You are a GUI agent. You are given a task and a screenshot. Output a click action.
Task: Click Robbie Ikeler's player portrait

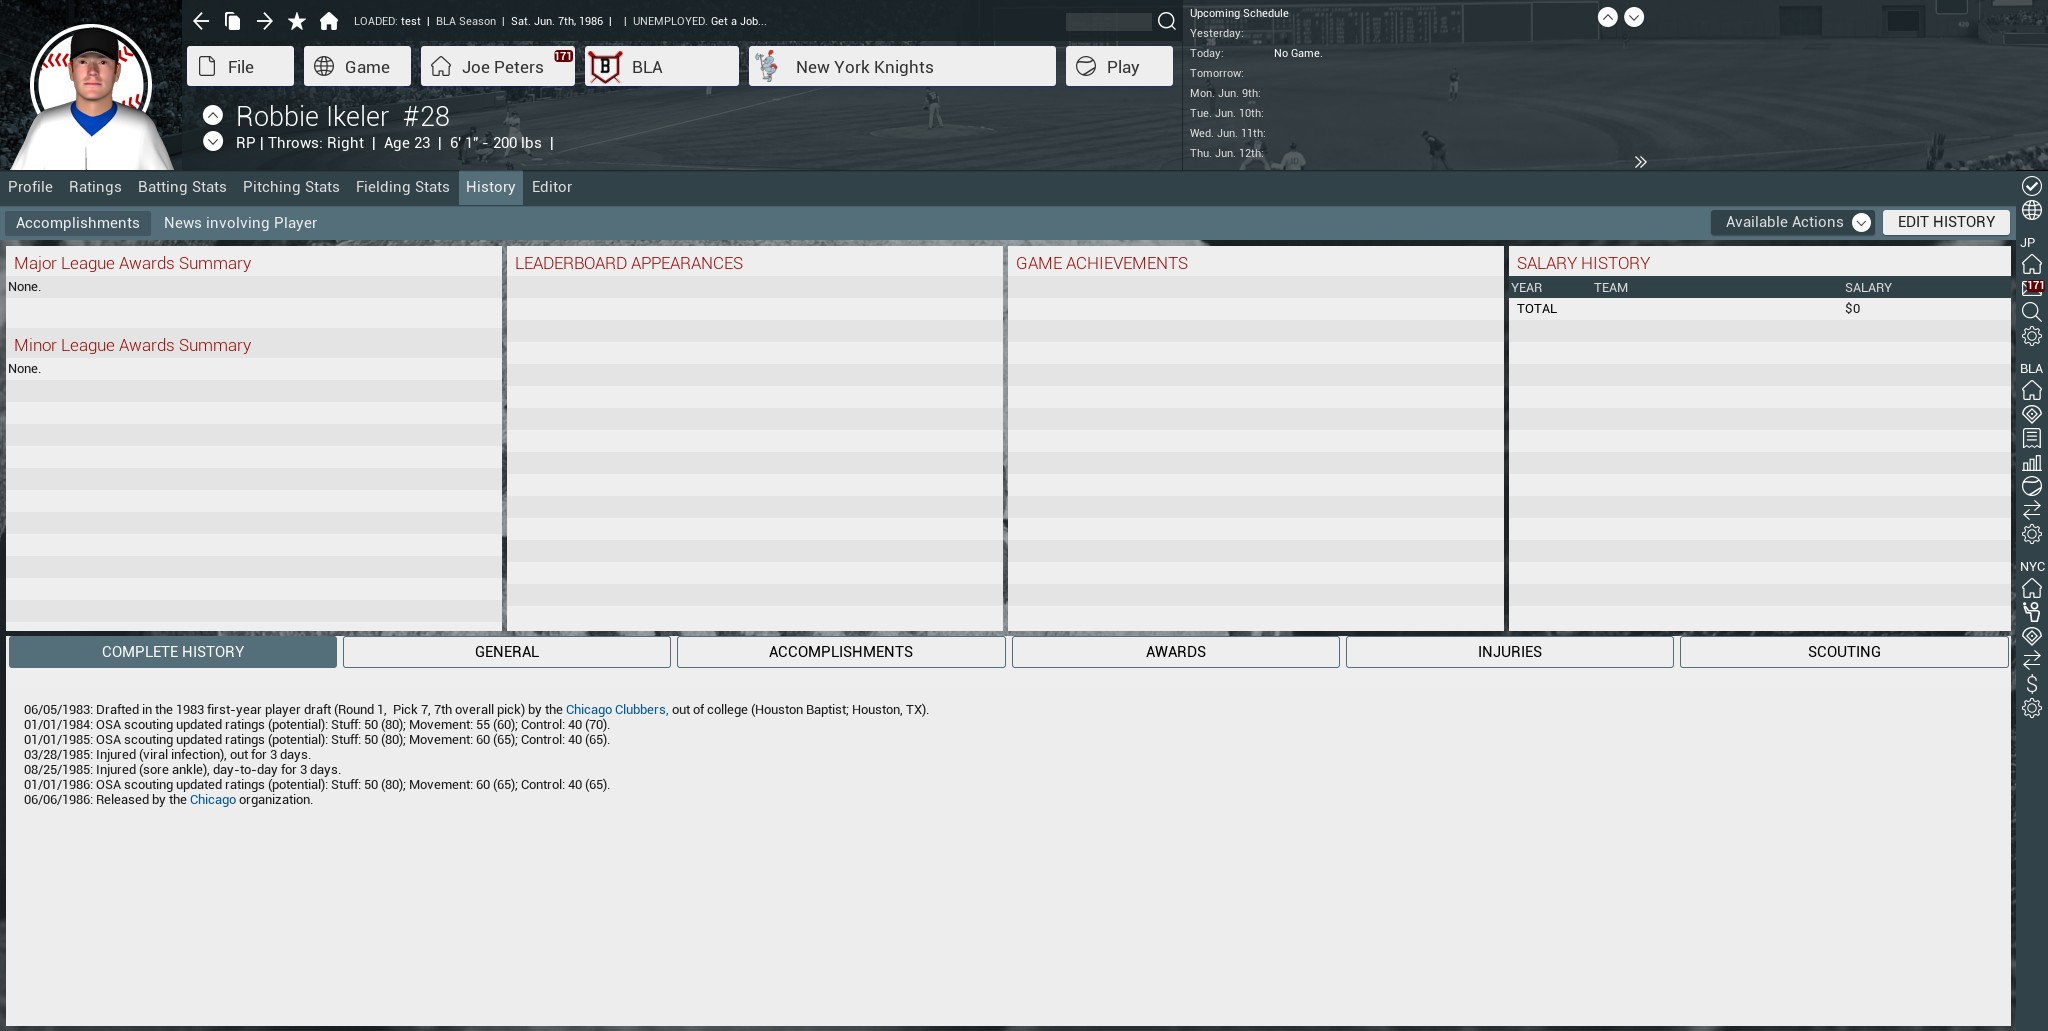point(92,96)
